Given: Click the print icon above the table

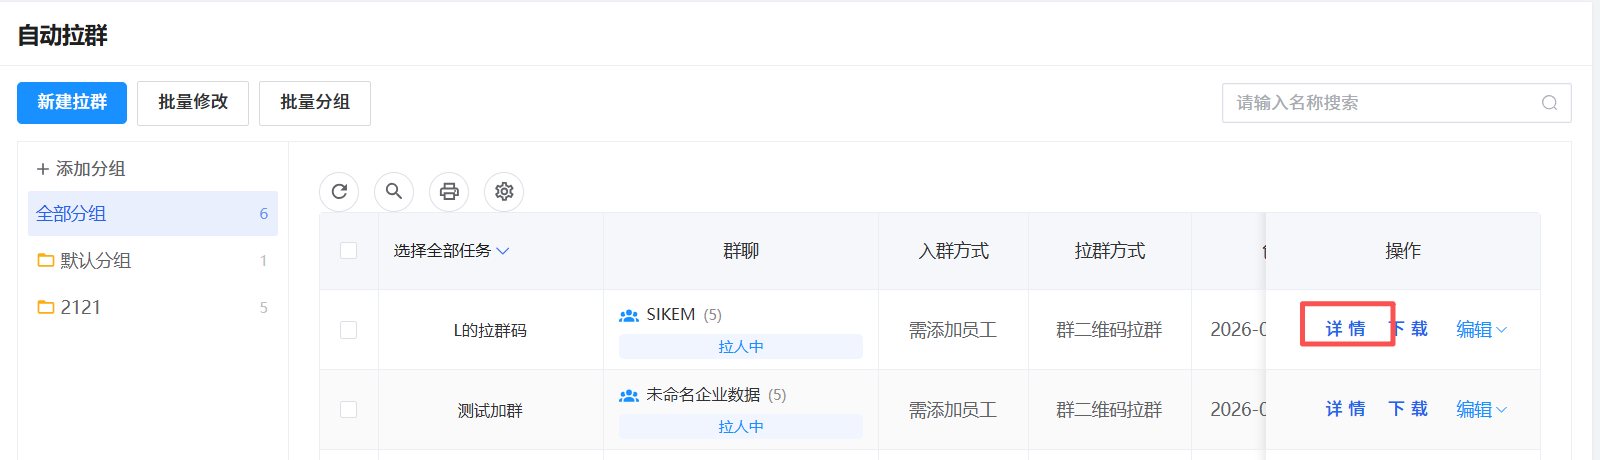Looking at the screenshot, I should click(449, 191).
